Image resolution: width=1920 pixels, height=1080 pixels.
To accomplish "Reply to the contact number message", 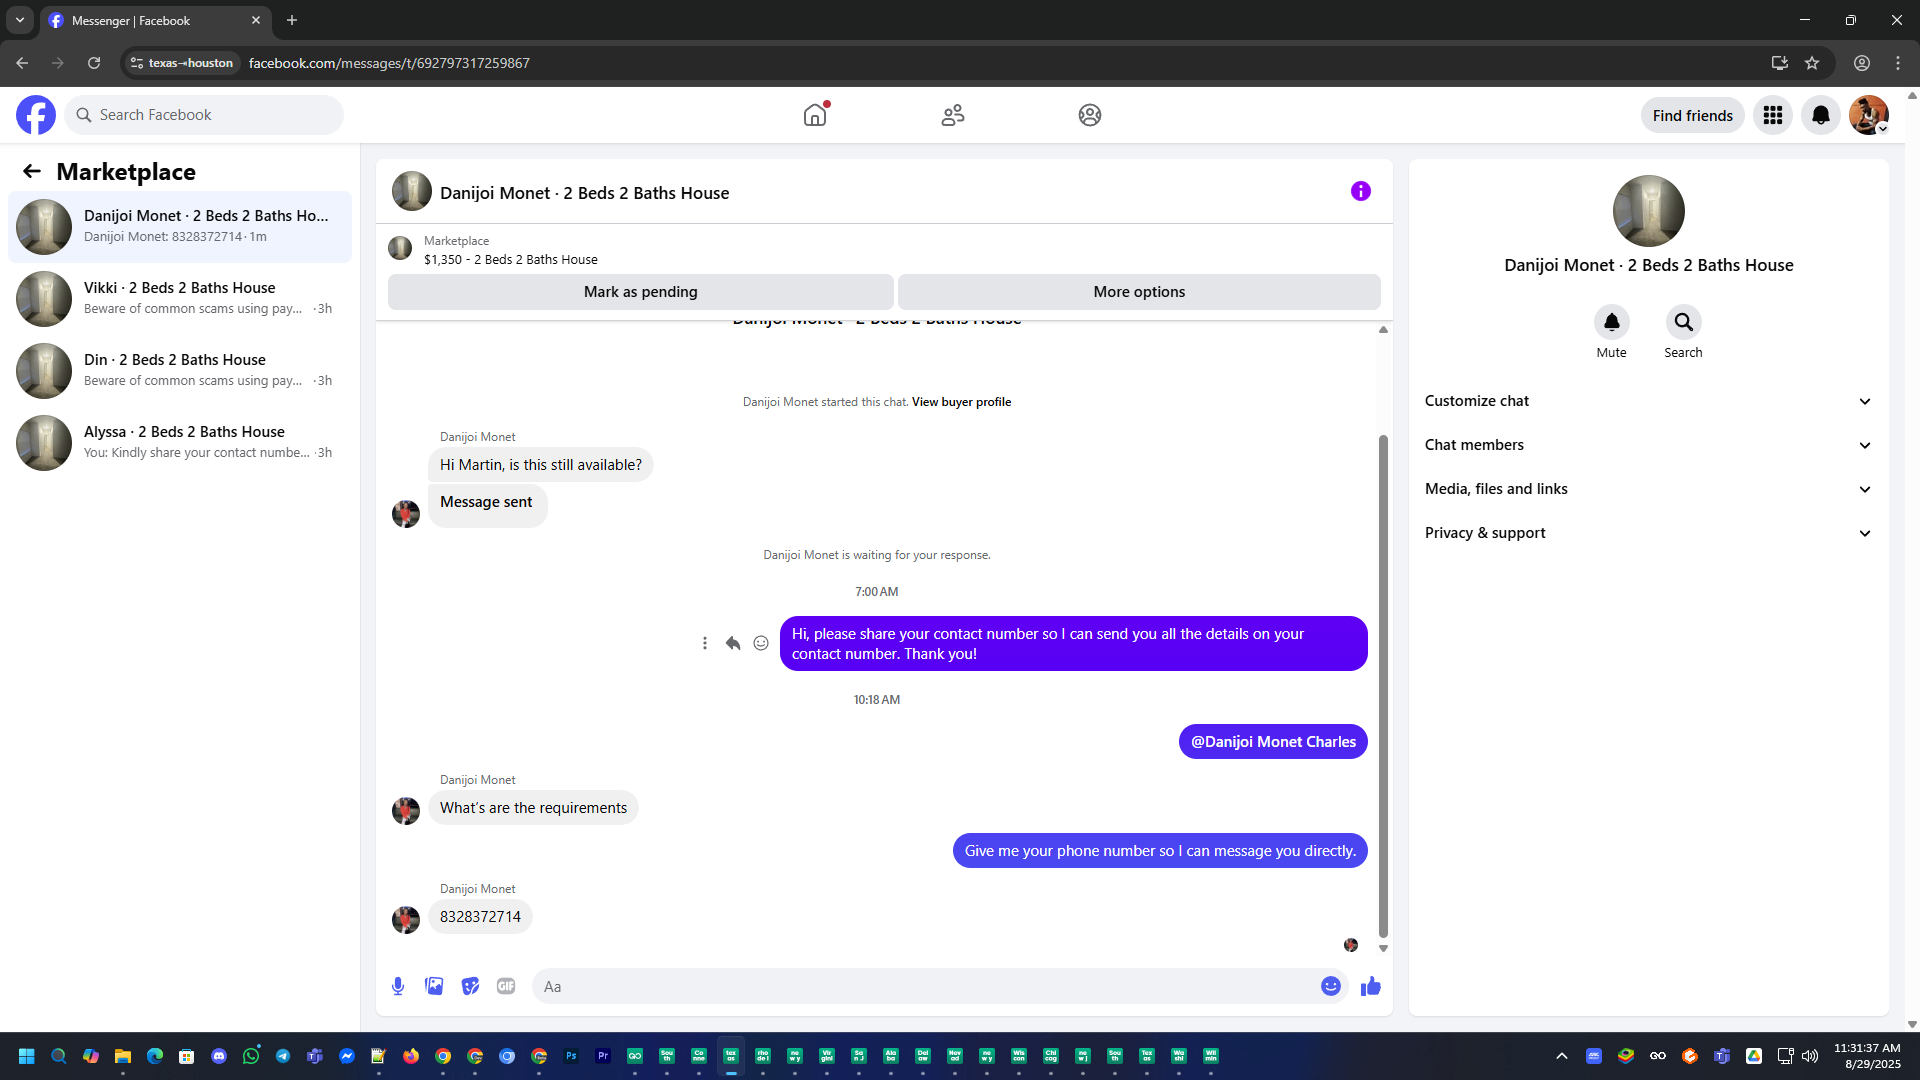I will 733,643.
